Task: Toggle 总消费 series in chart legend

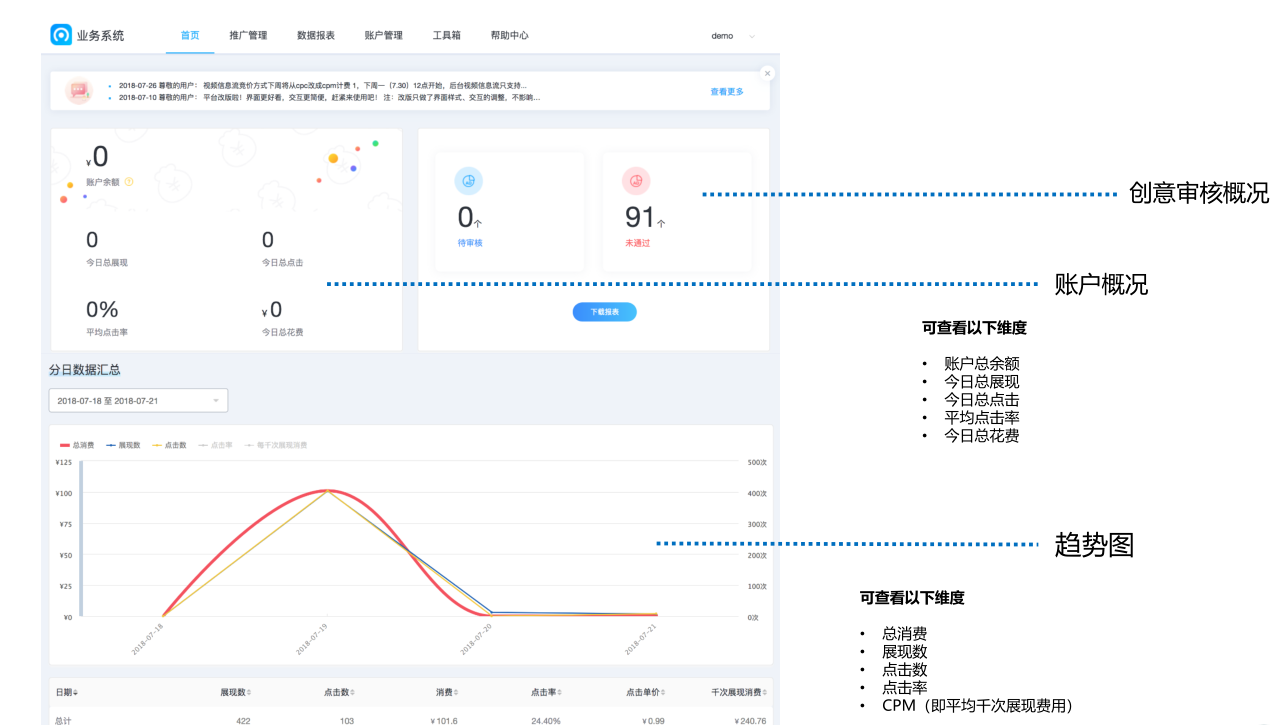Action: click(77, 445)
